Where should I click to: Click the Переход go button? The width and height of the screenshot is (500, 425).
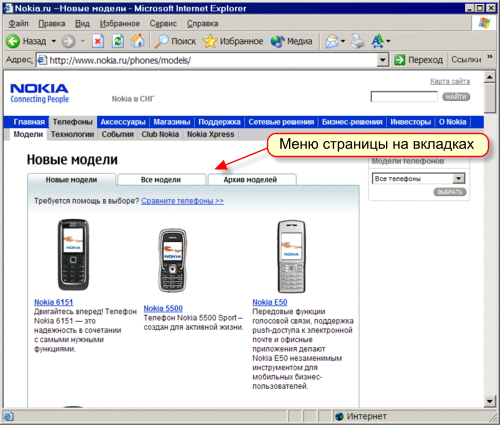[419, 60]
